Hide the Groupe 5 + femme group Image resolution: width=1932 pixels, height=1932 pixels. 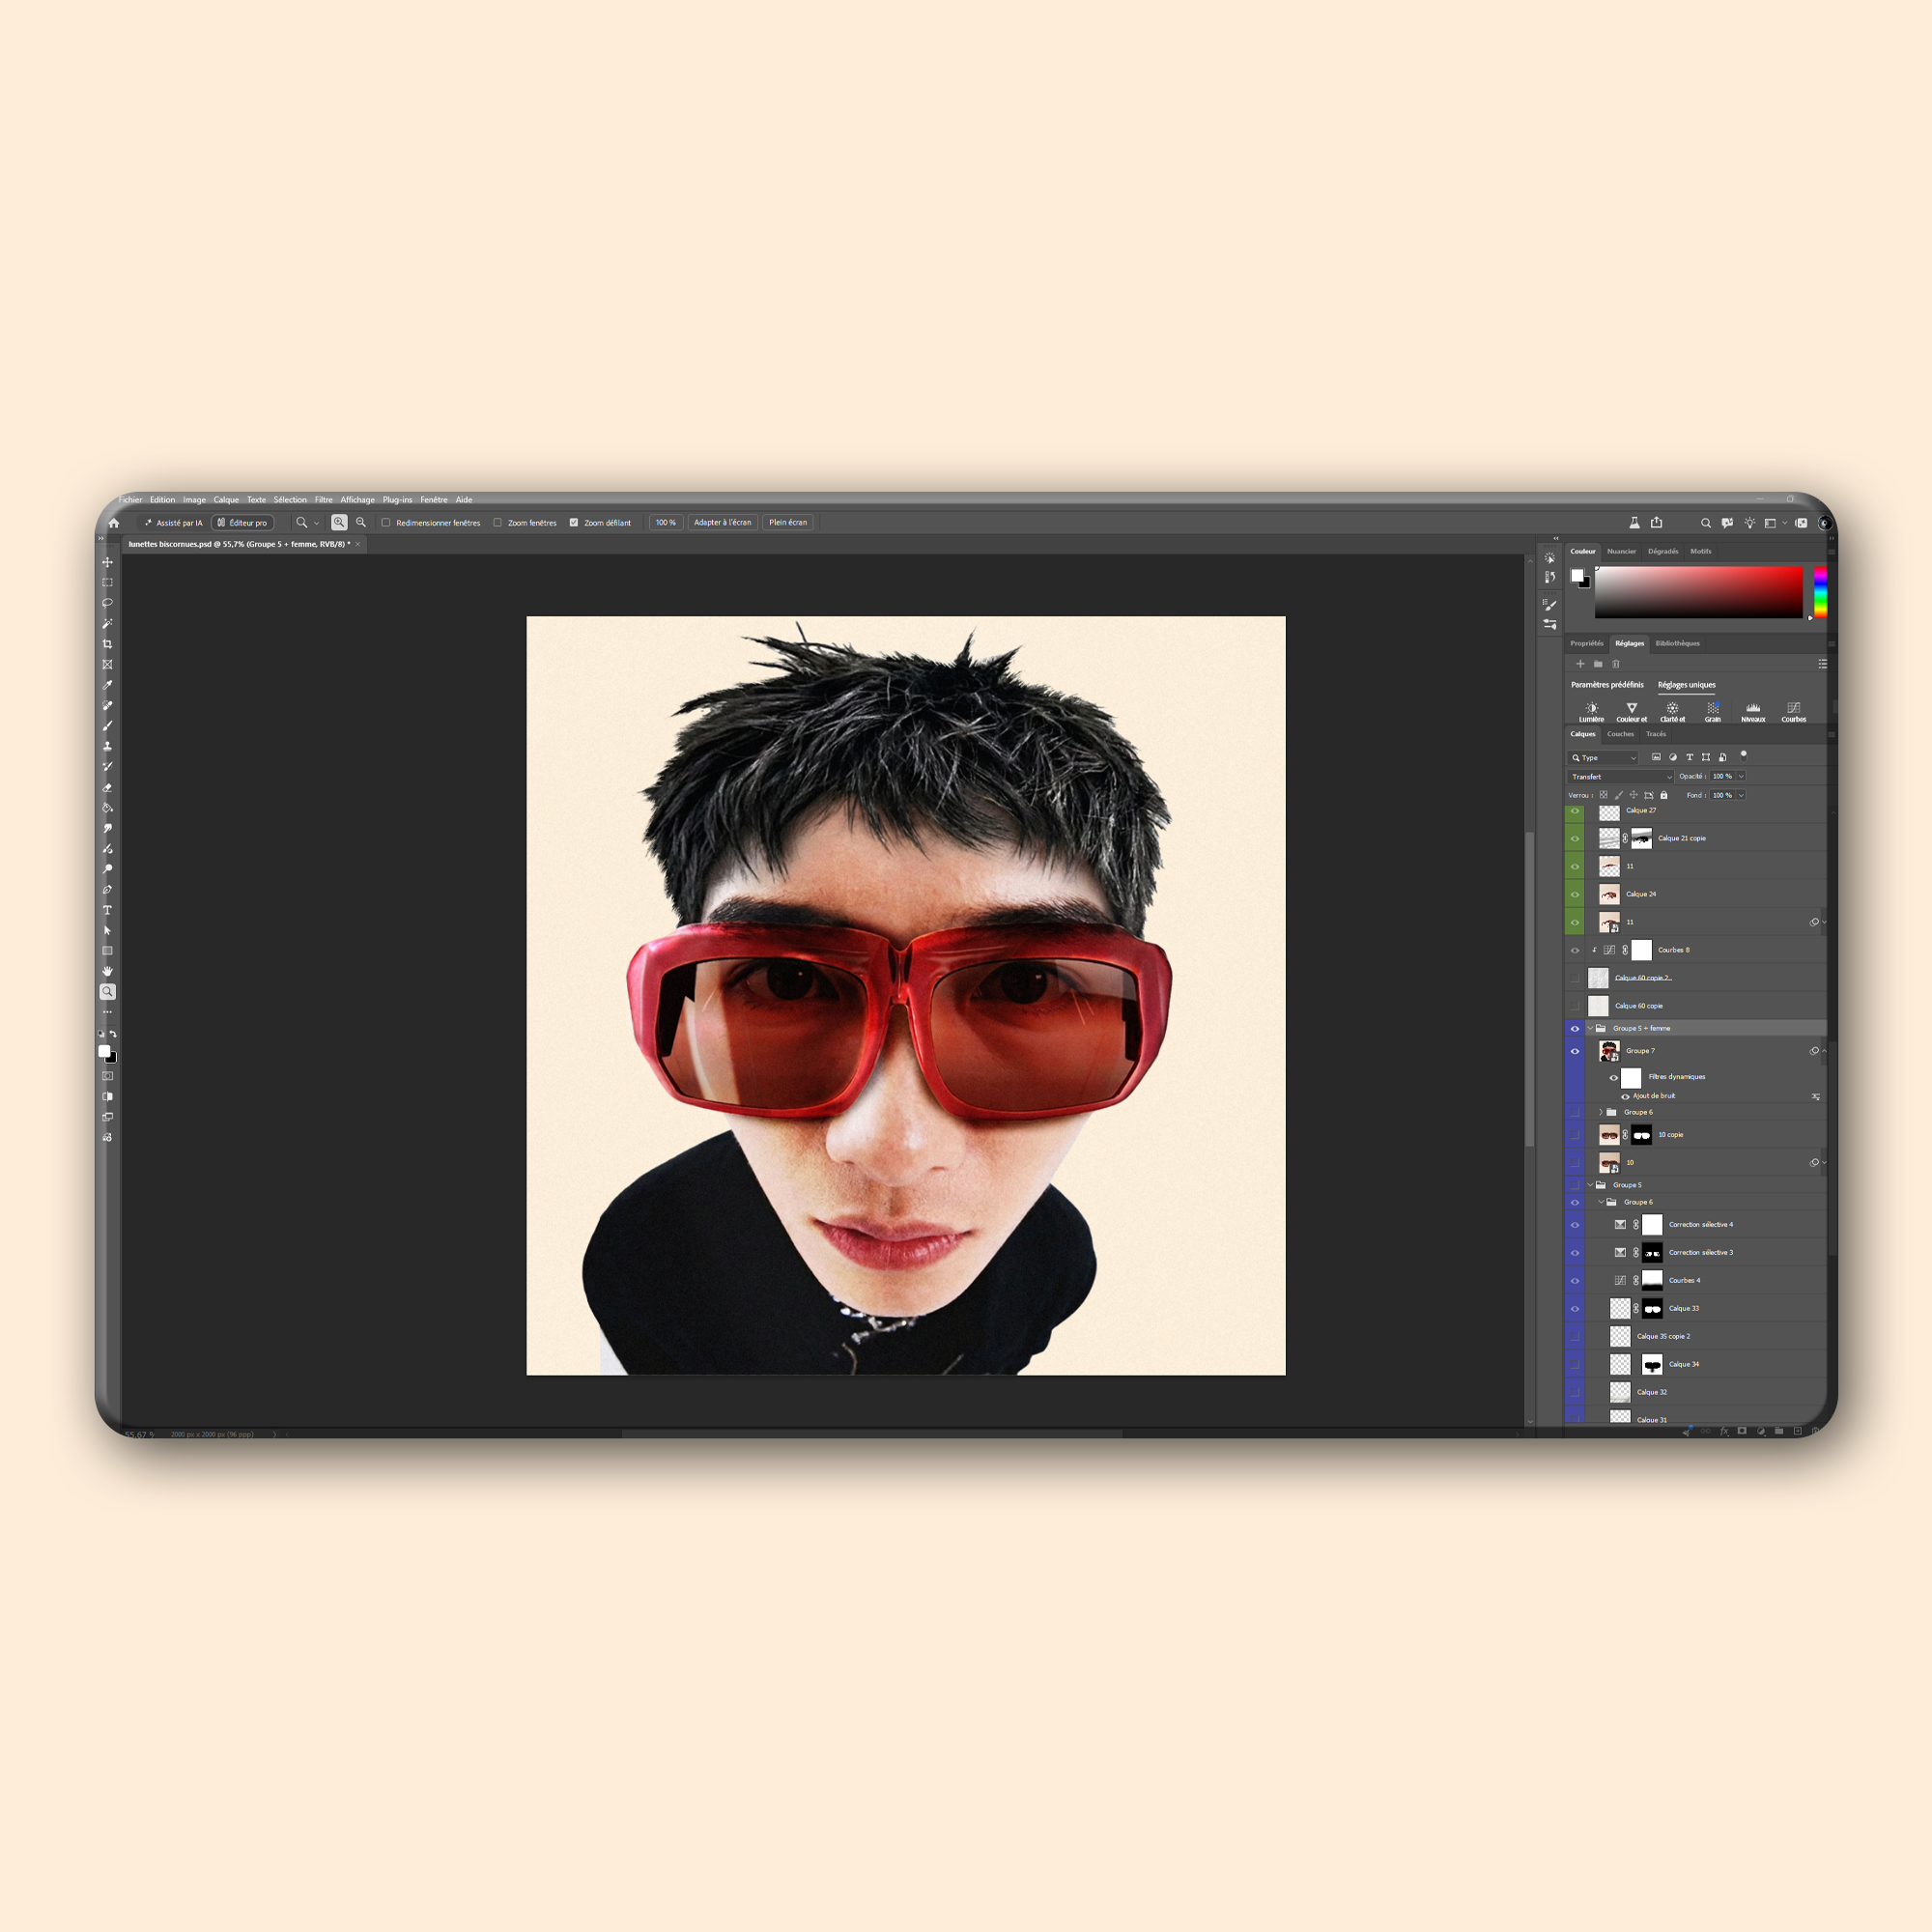pyautogui.click(x=1575, y=1028)
